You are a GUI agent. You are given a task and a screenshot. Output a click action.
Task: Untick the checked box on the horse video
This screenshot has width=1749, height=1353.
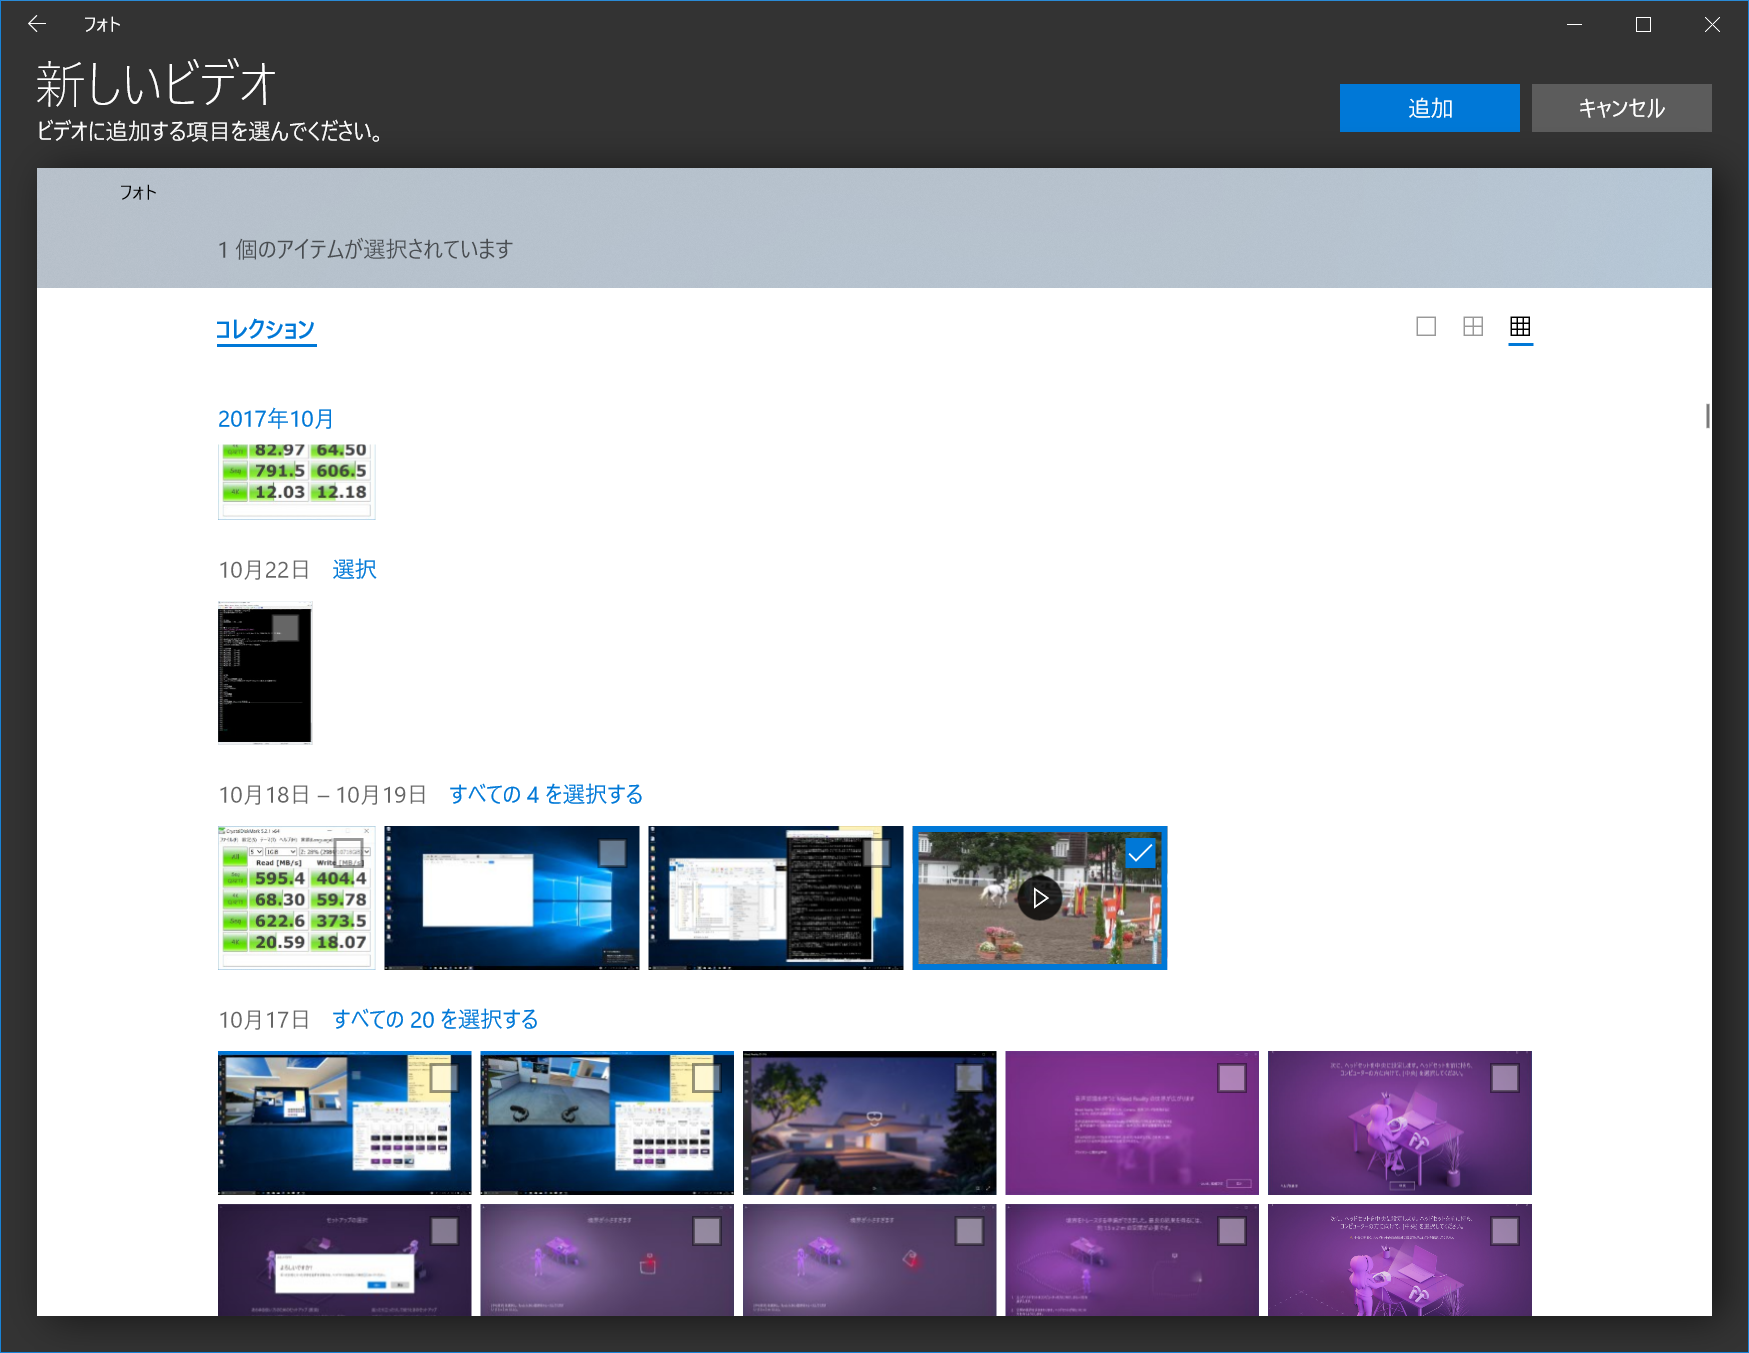1140,852
